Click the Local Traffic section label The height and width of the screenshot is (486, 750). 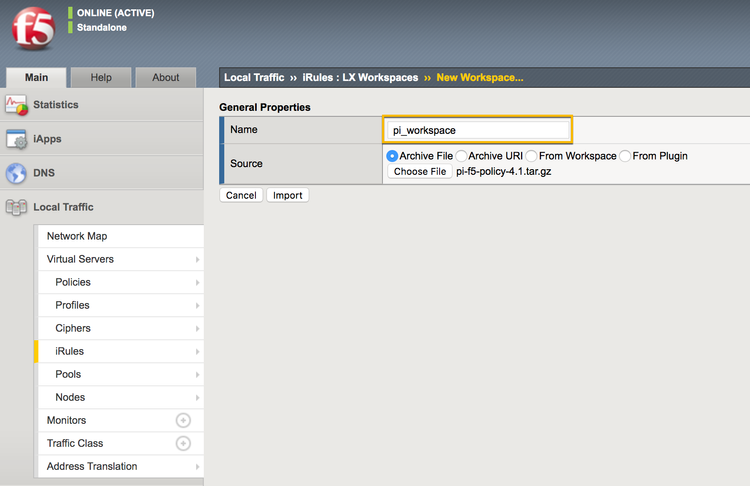[x=63, y=207]
